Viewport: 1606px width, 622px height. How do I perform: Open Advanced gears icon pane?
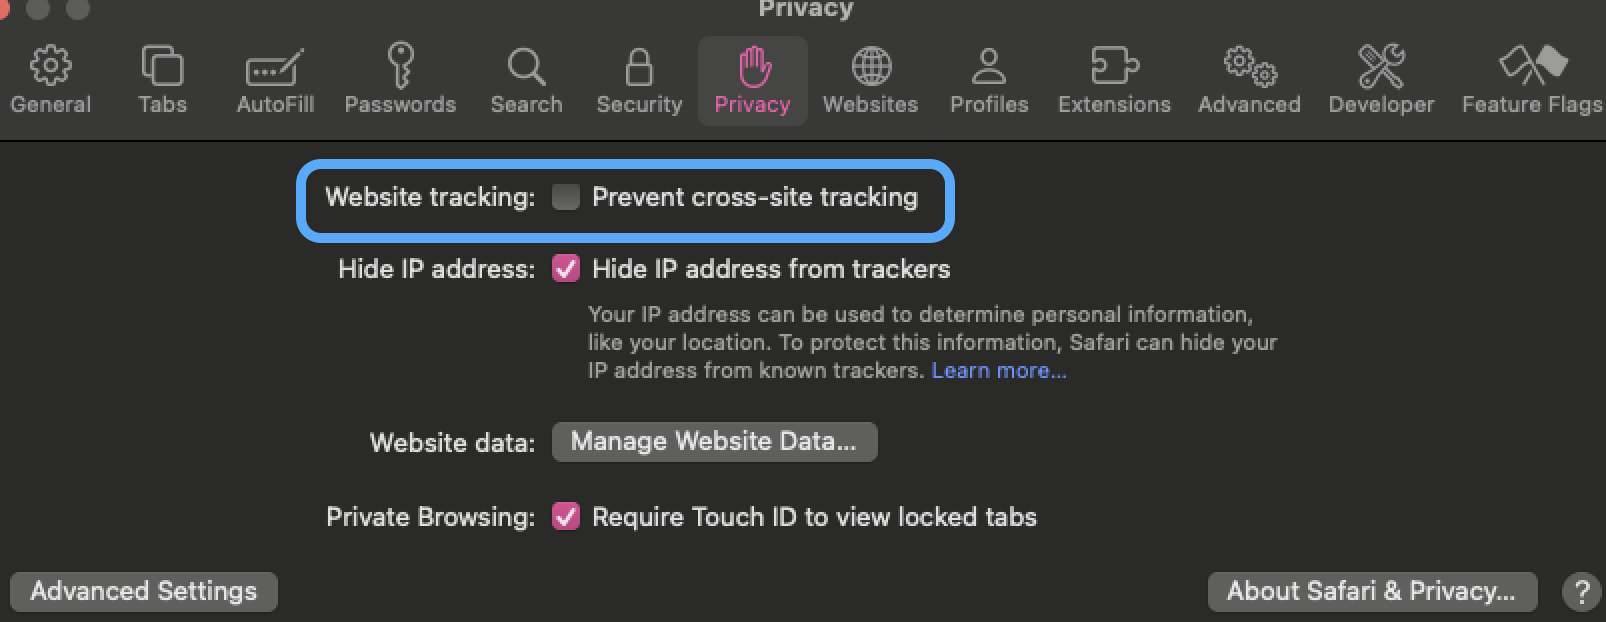(x=1250, y=67)
